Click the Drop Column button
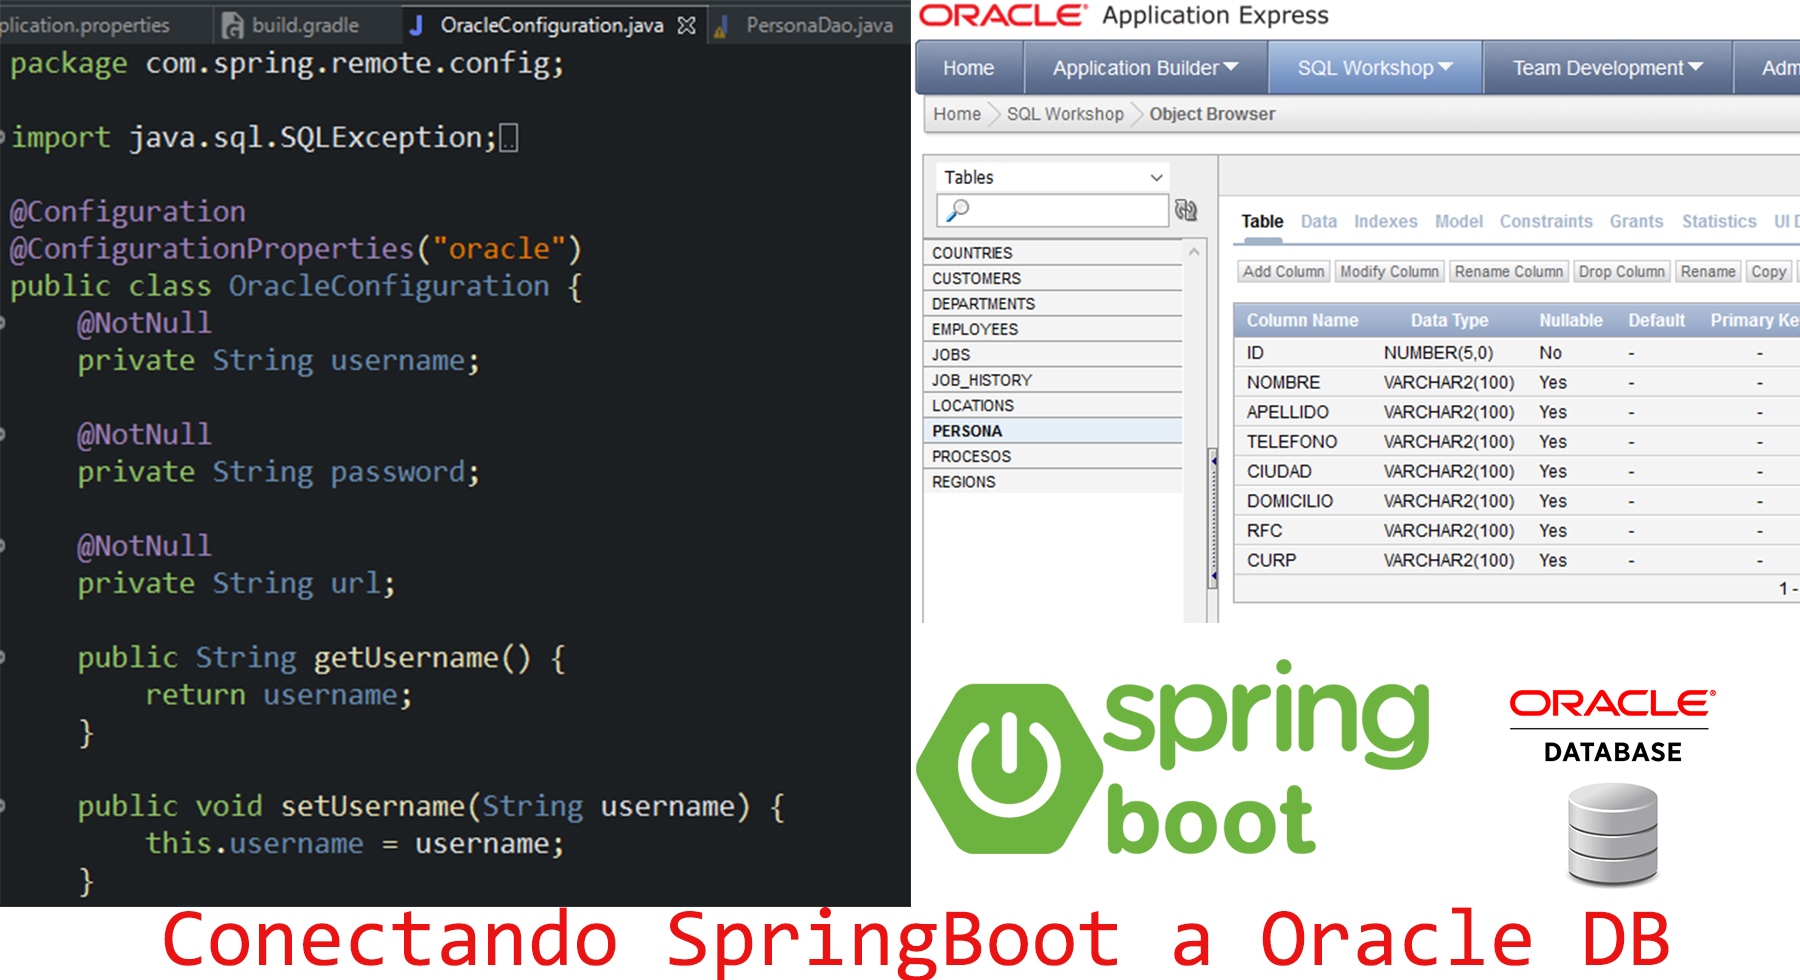 click(x=1621, y=271)
